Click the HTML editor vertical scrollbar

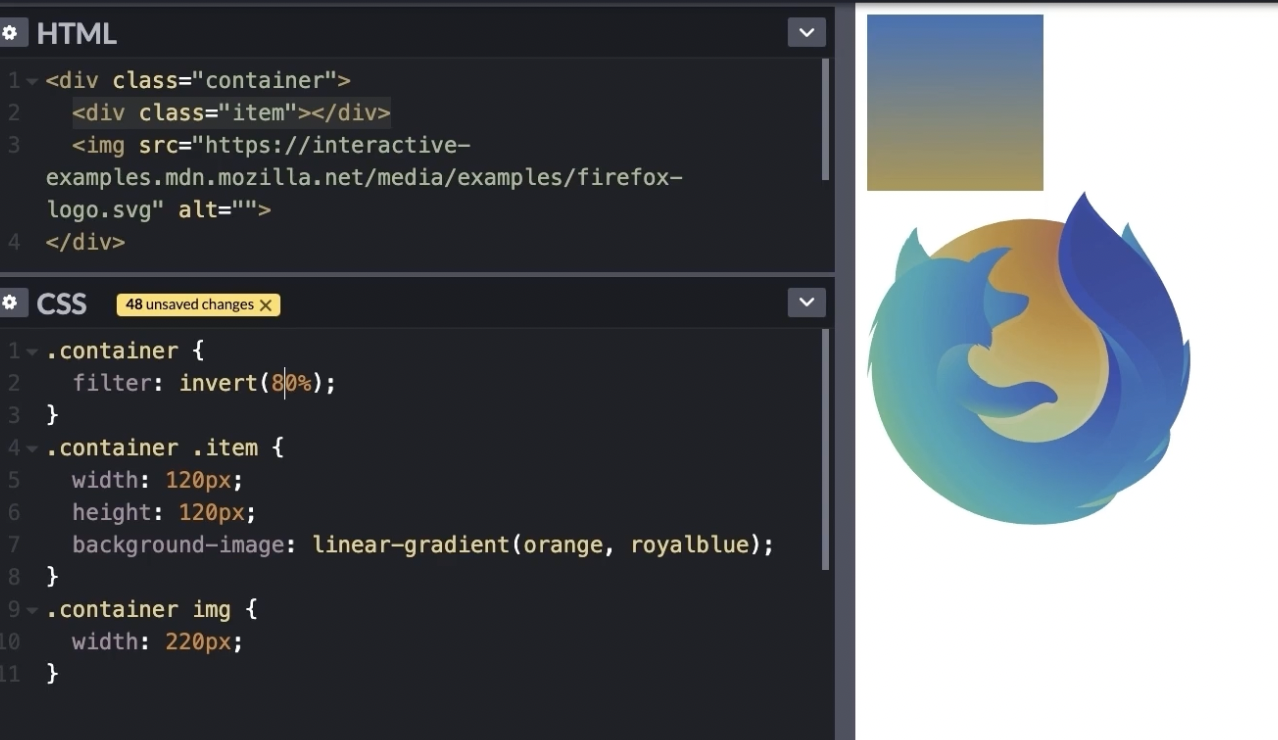825,119
